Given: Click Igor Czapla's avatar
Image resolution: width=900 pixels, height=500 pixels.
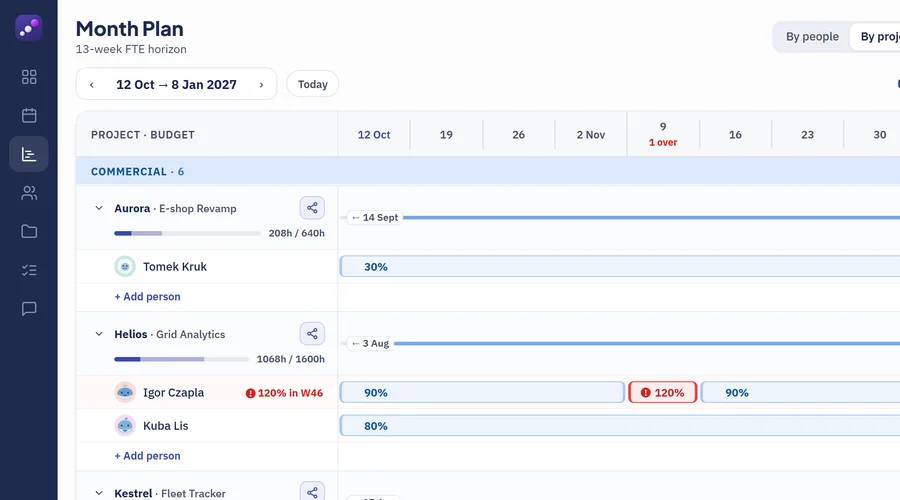Looking at the screenshot, I should click(125, 393).
